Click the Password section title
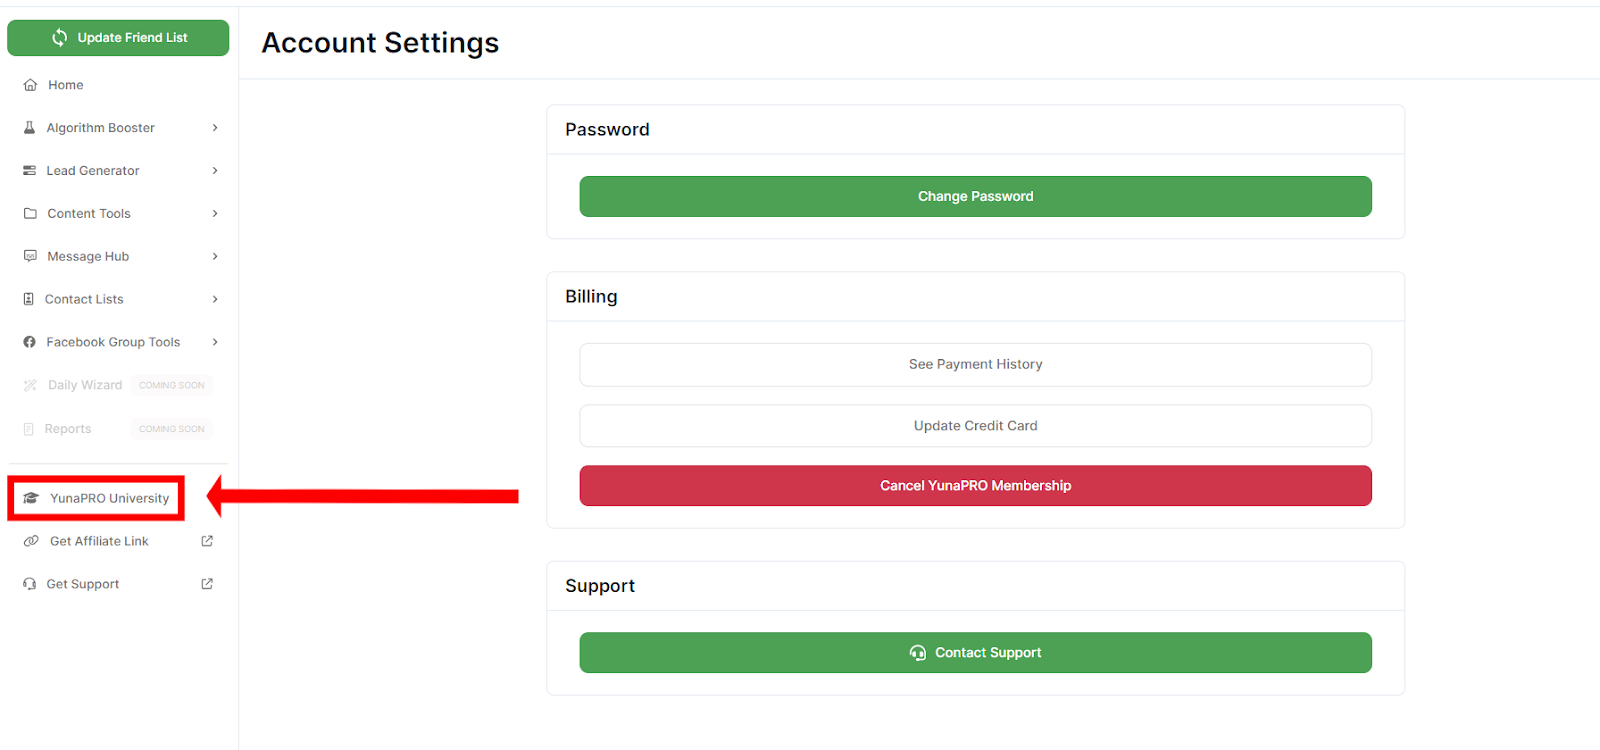1600x750 pixels. coord(607,130)
